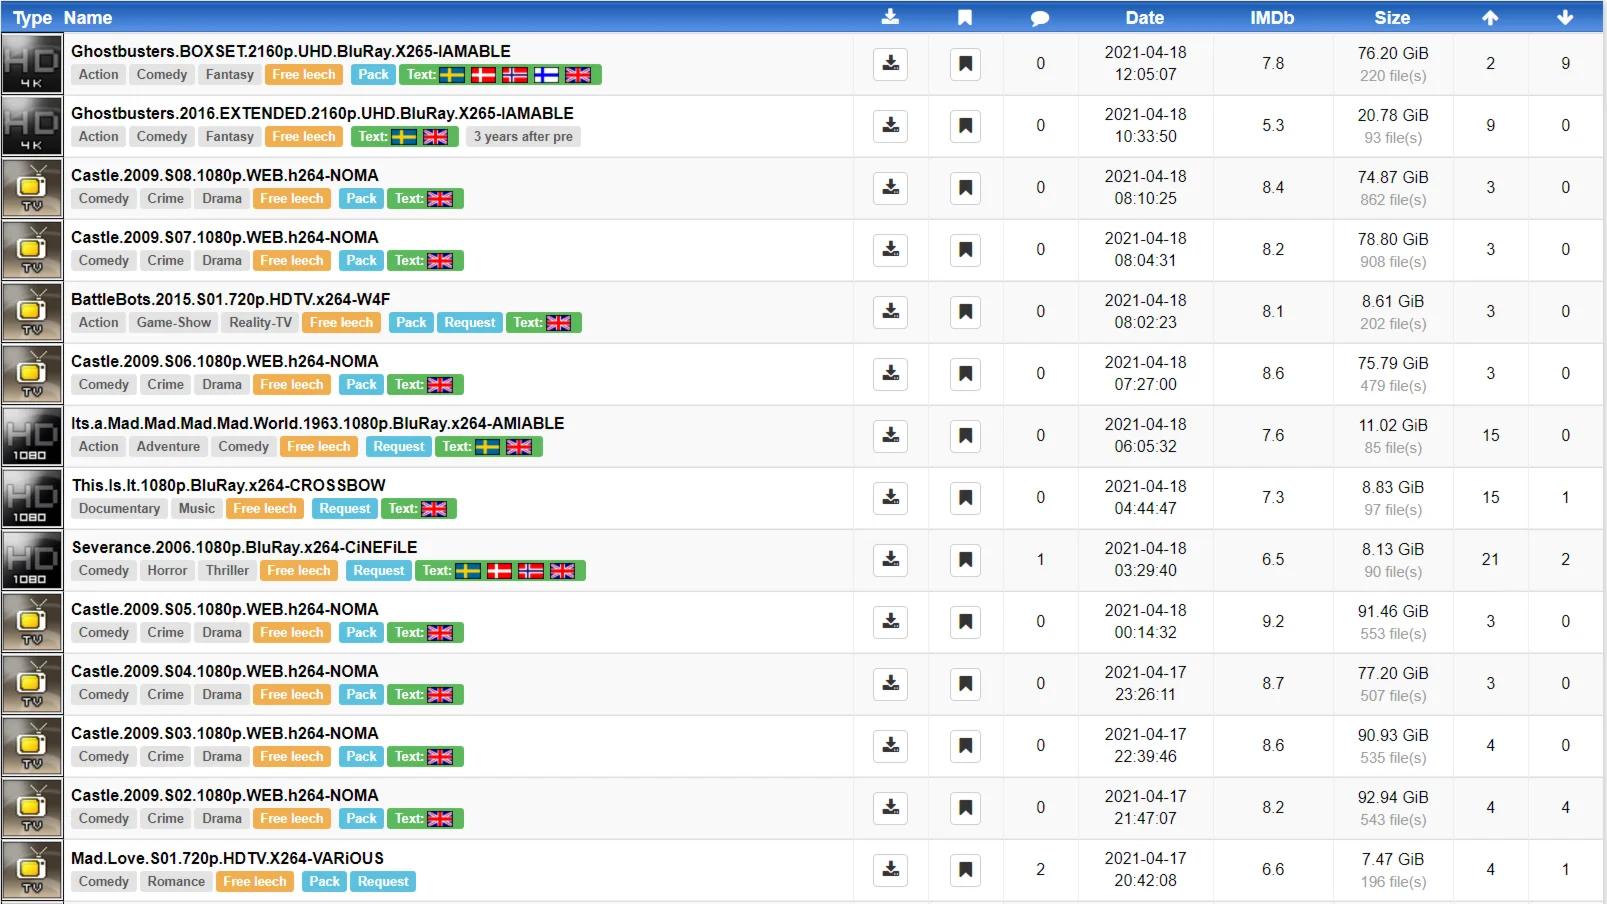Download Castle 2009 S08 torrent
The height and width of the screenshot is (904, 1607).
[890, 188]
